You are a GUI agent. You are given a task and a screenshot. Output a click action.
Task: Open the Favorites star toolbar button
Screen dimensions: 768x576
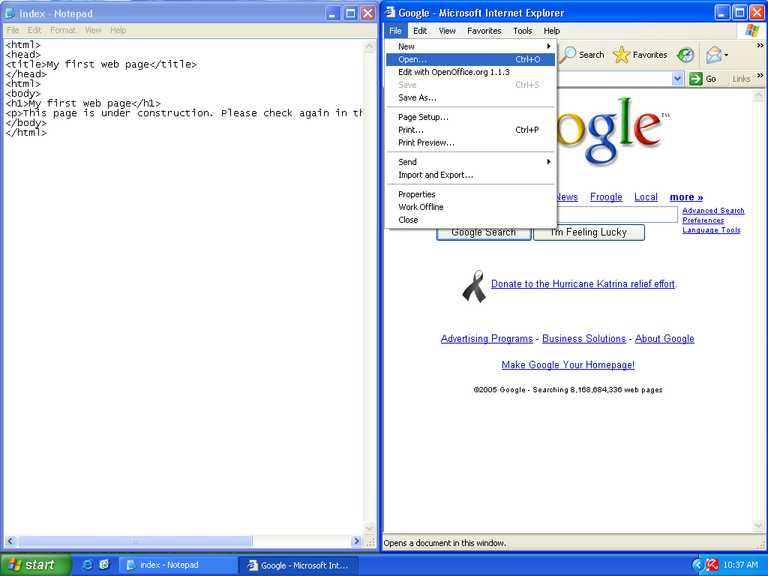[x=622, y=55]
